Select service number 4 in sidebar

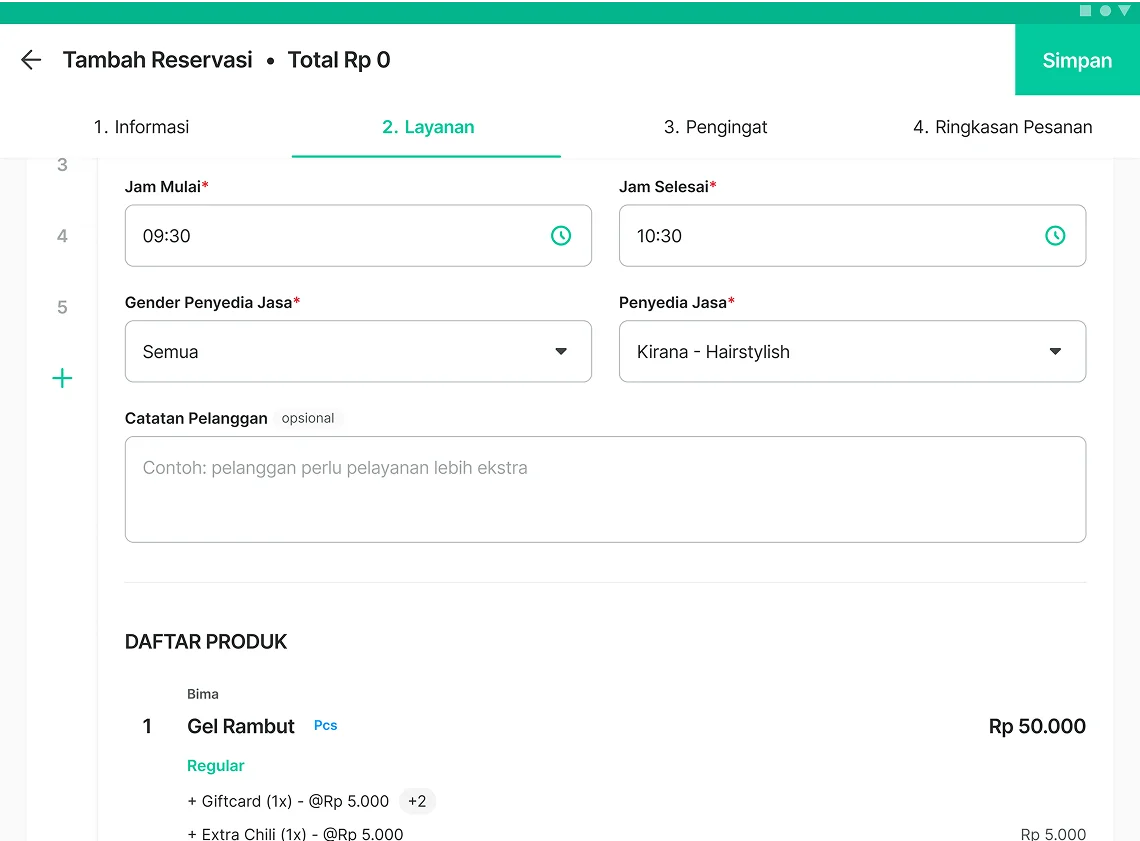coord(62,236)
